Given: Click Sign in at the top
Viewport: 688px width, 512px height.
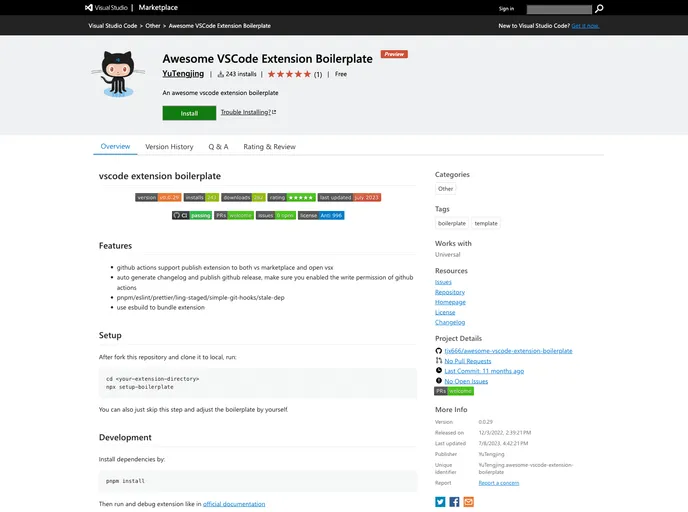Looking at the screenshot, I should pyautogui.click(x=506, y=9).
